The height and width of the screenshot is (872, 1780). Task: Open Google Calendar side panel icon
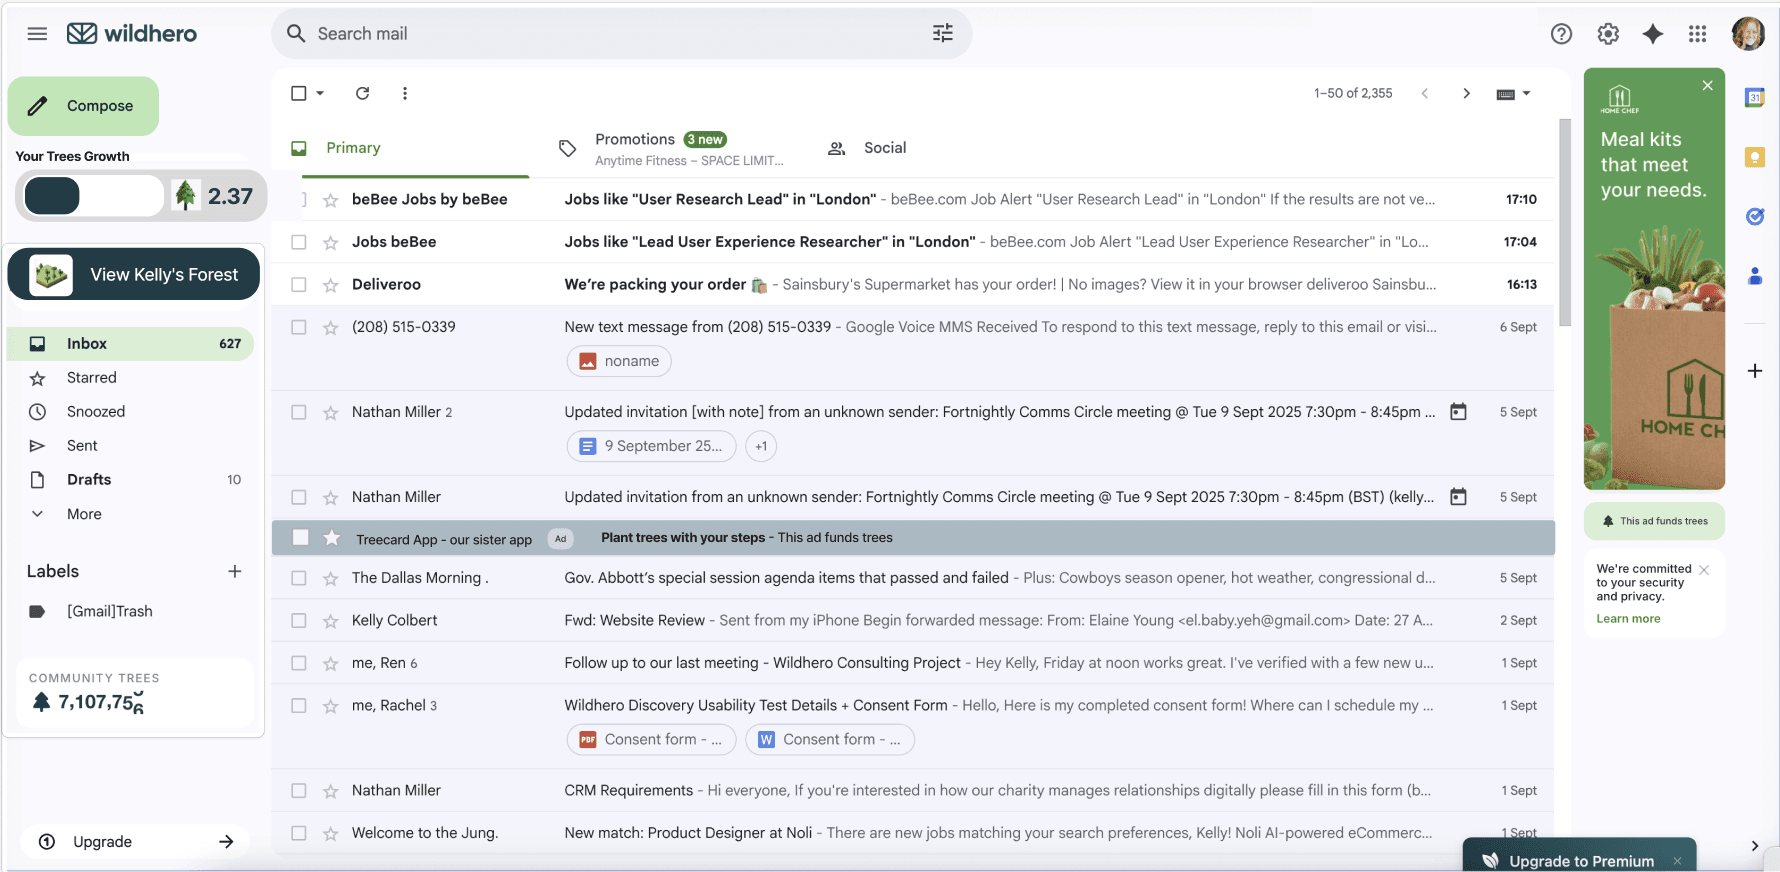pyautogui.click(x=1755, y=97)
